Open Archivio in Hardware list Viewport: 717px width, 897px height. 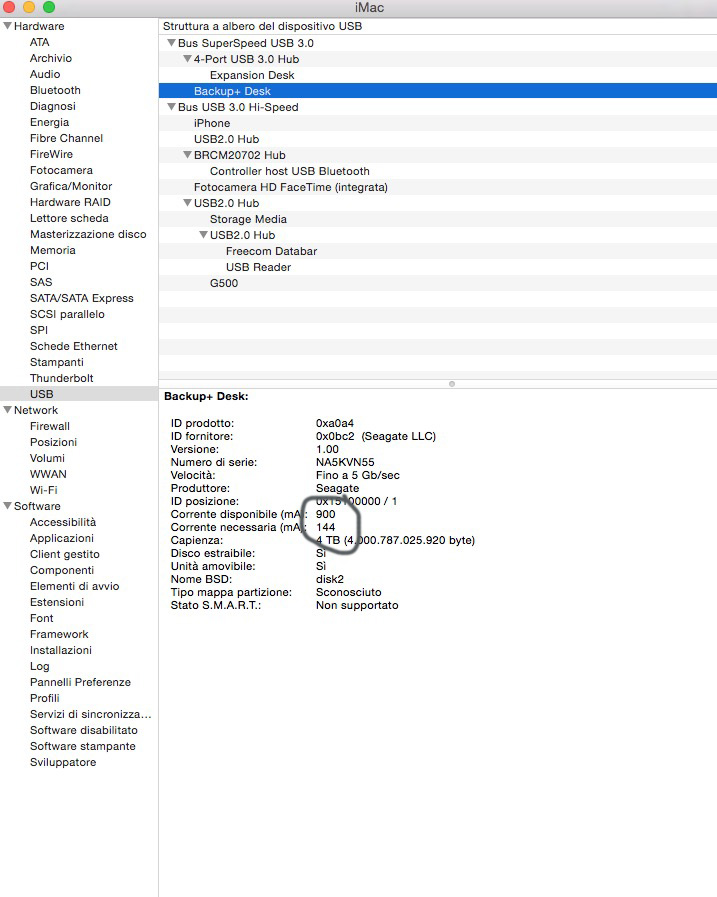tap(51, 58)
